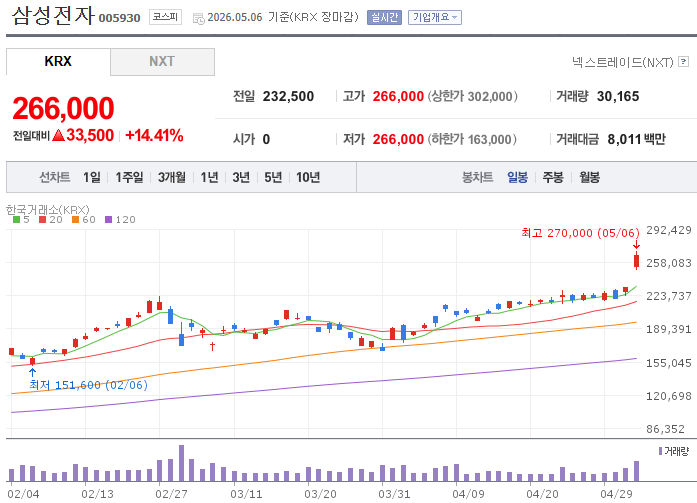Viewport: 697px width, 503px height.
Task: Click the 실시간 real-time button
Action: pyautogui.click(x=385, y=17)
